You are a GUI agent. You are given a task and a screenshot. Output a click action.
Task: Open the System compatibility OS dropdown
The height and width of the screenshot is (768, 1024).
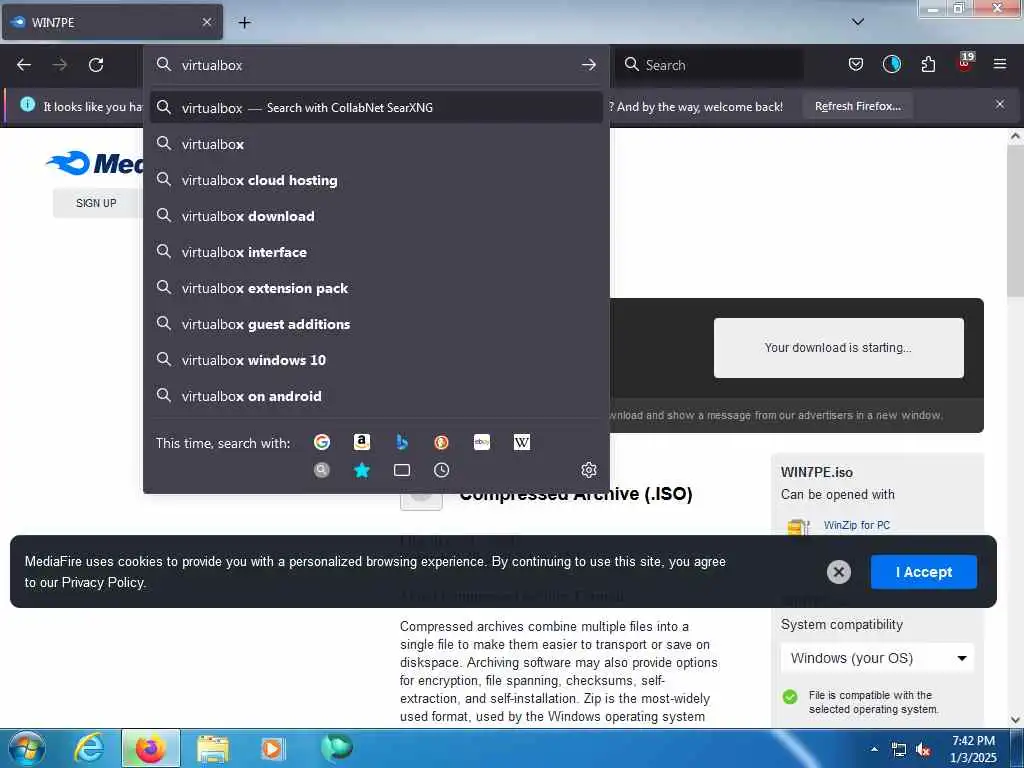877,658
